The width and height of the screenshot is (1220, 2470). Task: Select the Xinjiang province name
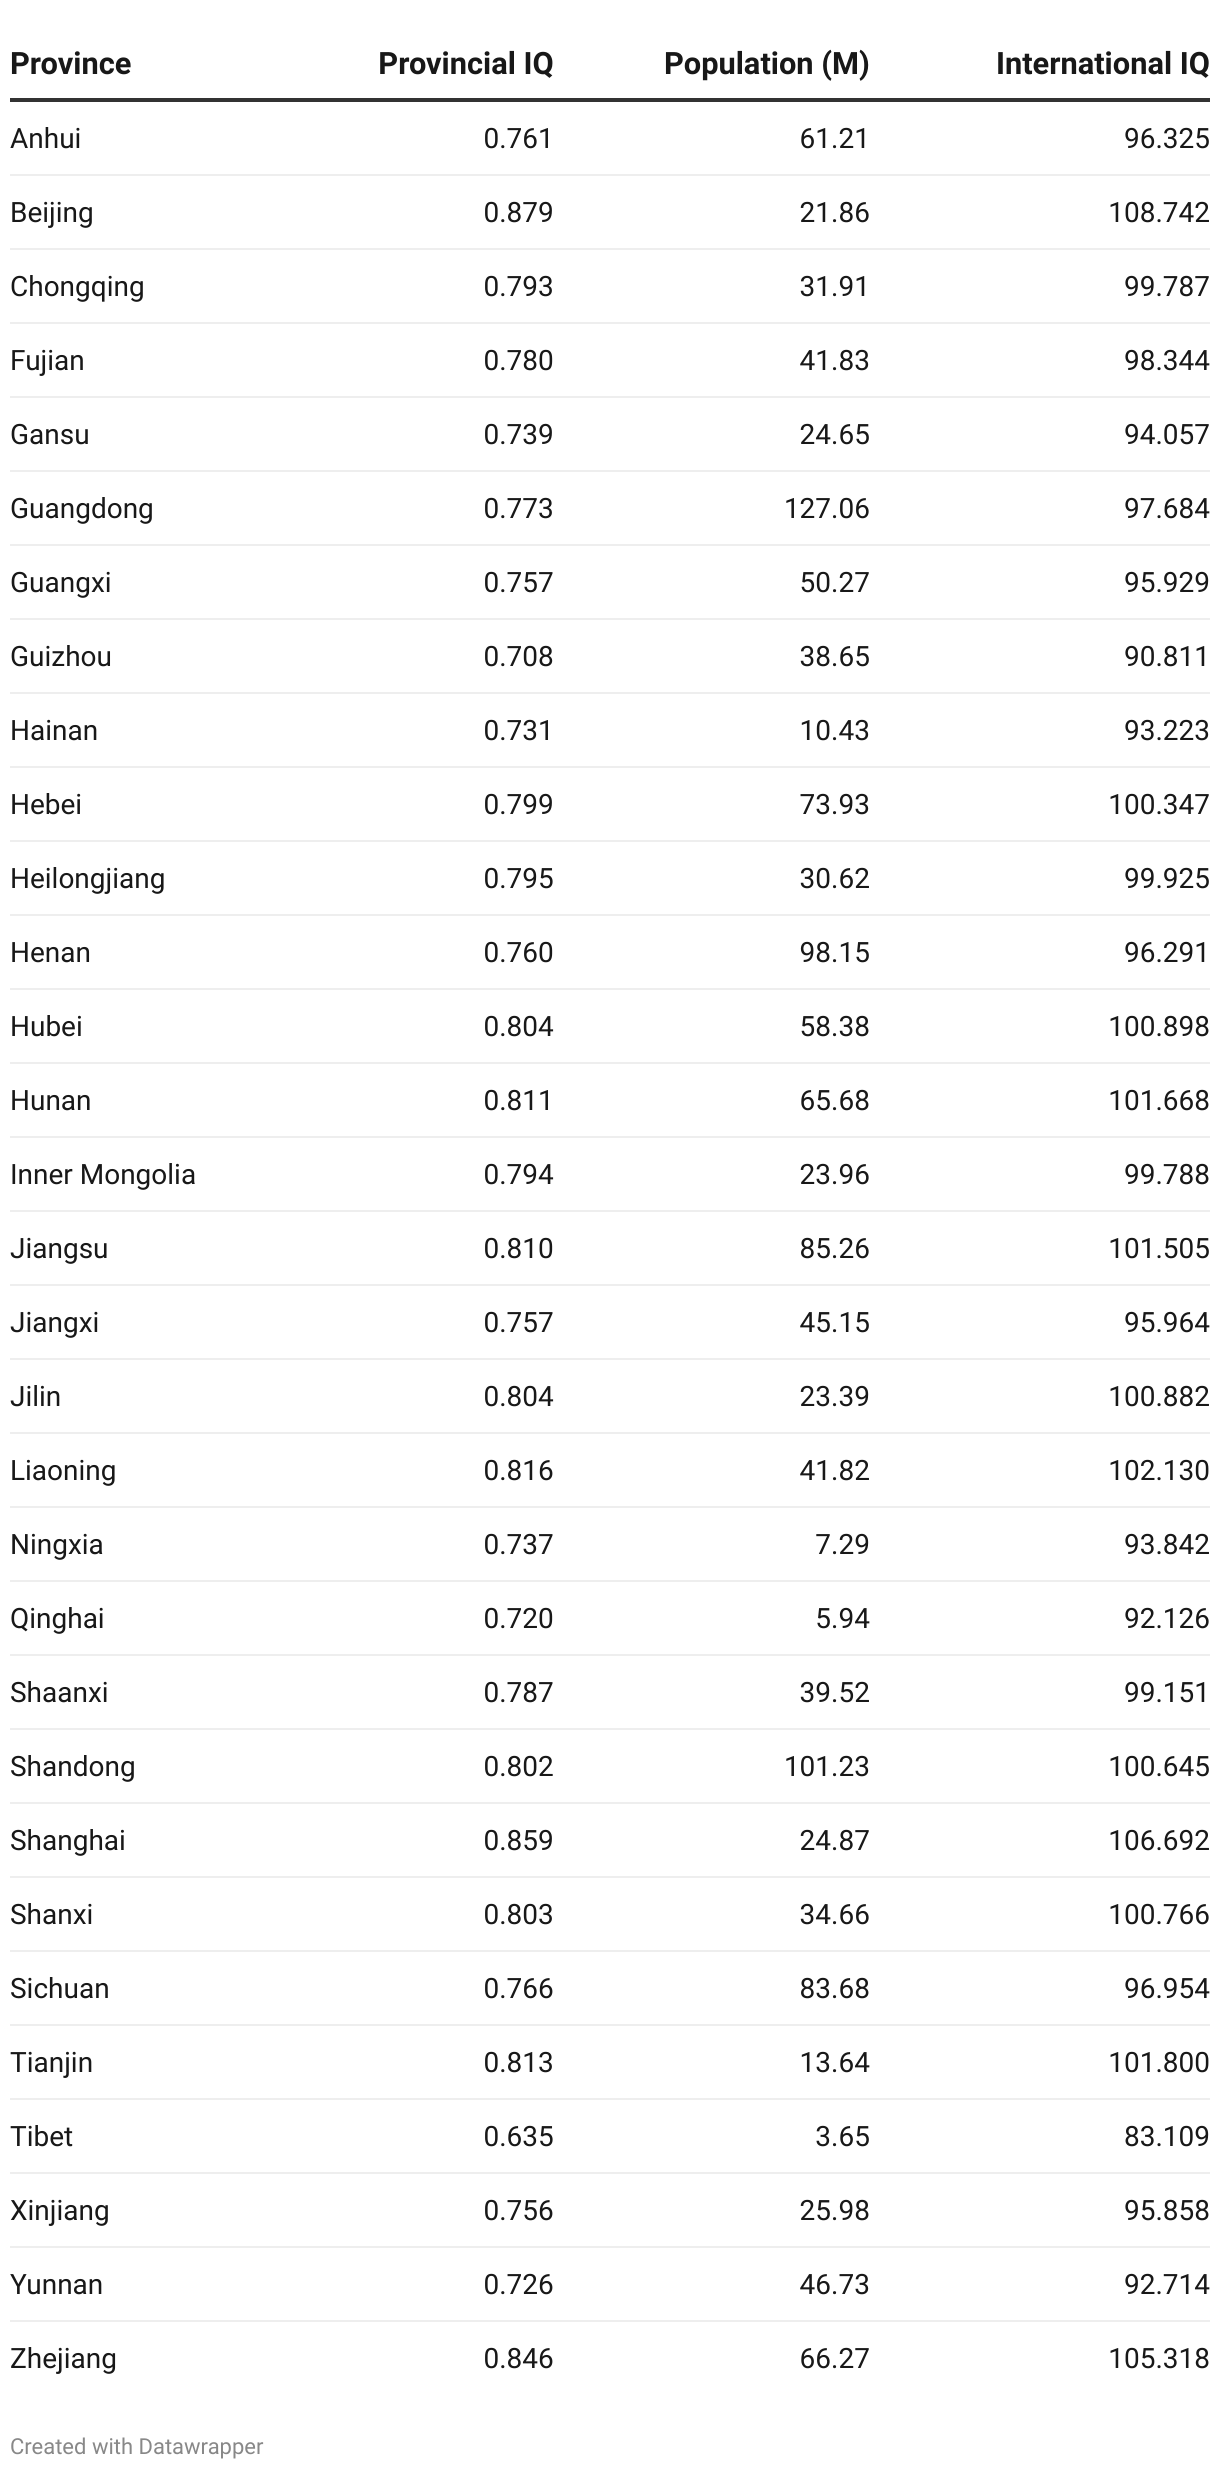coord(60,2211)
